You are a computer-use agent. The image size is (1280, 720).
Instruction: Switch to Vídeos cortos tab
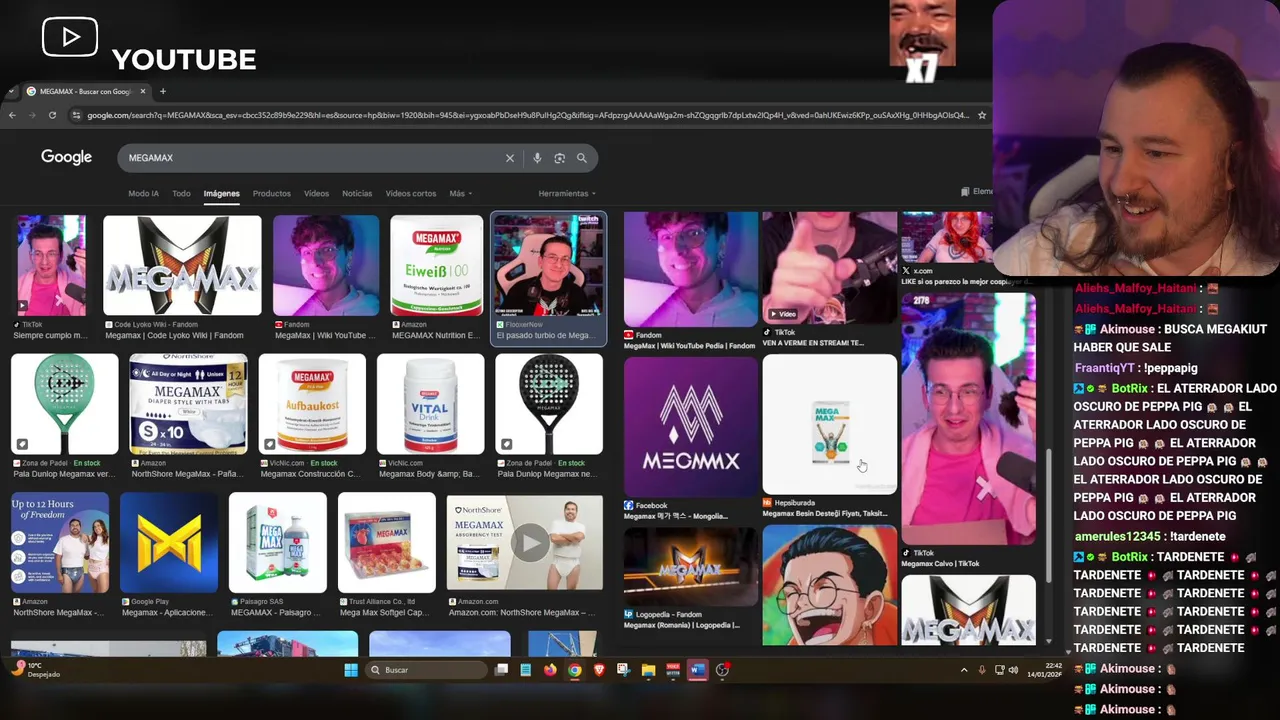(x=411, y=193)
